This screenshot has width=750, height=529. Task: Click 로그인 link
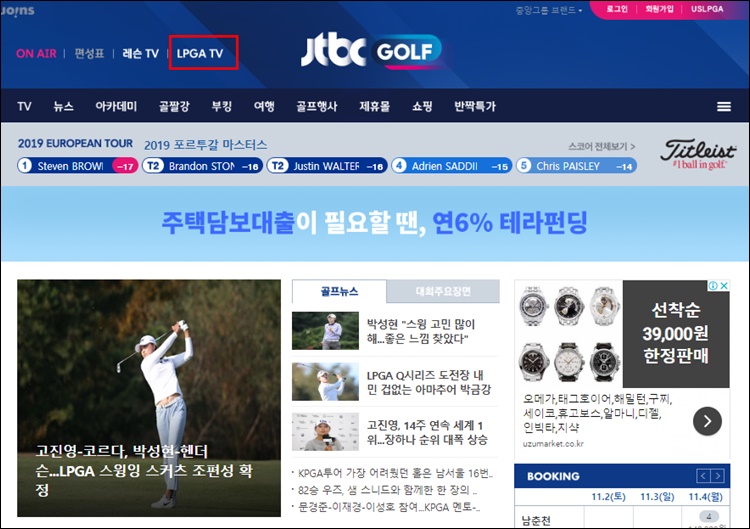[617, 9]
